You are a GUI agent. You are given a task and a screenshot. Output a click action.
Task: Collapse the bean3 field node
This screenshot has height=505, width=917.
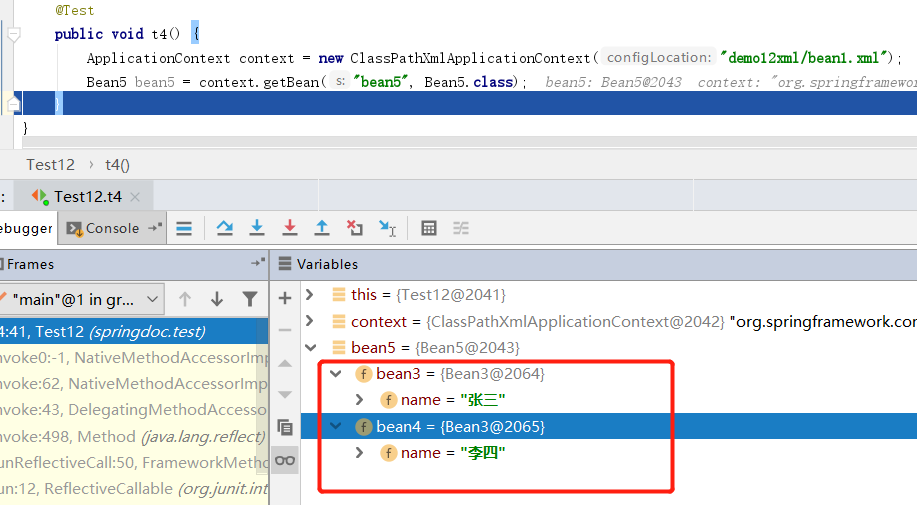point(336,373)
